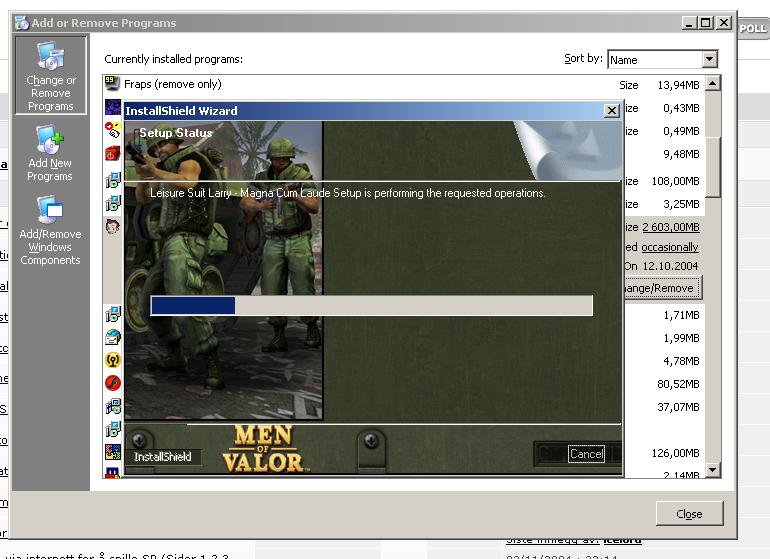
Task: Click the red Flash icon in the 80,52MB row
Action: point(113,383)
